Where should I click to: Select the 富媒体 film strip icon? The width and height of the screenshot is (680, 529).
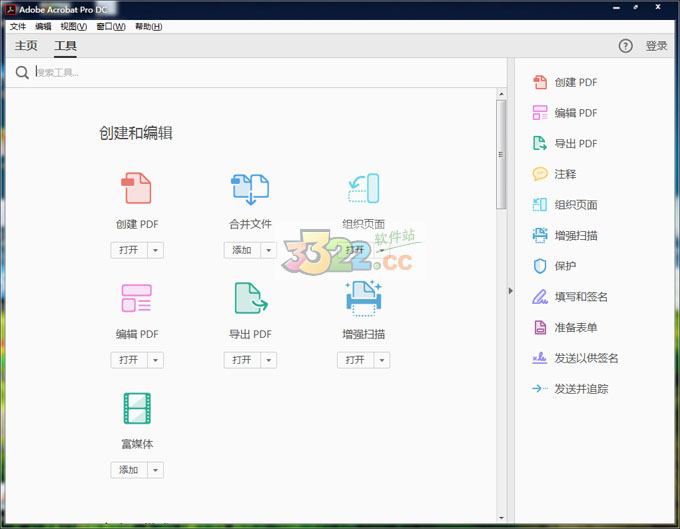pyautogui.click(x=137, y=408)
